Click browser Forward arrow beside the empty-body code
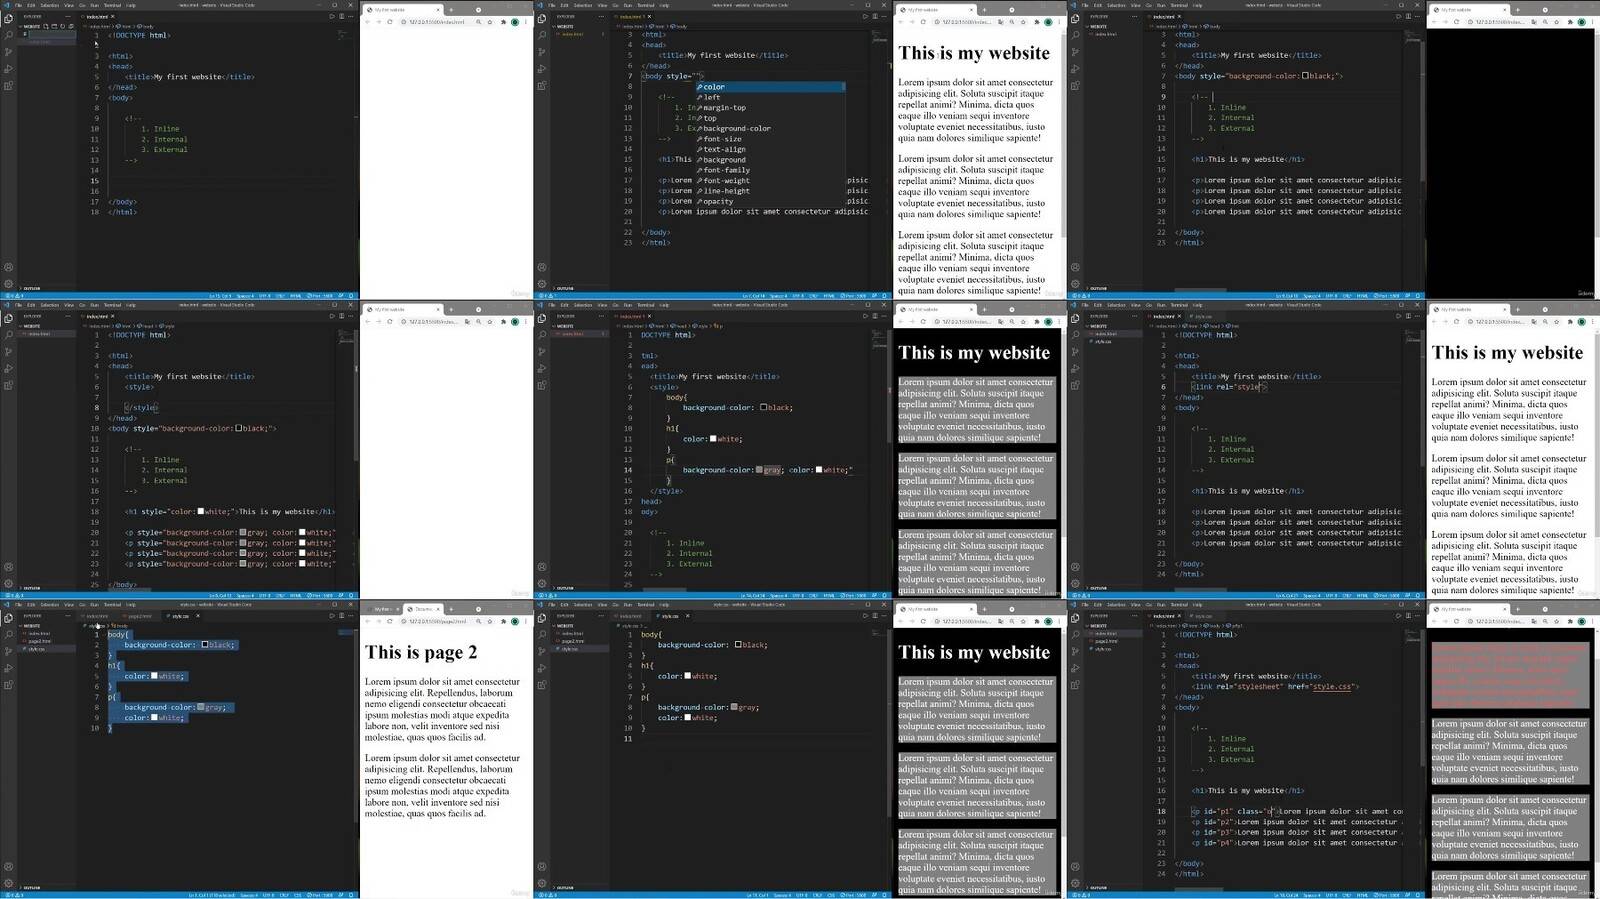This screenshot has width=1600, height=899. (x=378, y=21)
